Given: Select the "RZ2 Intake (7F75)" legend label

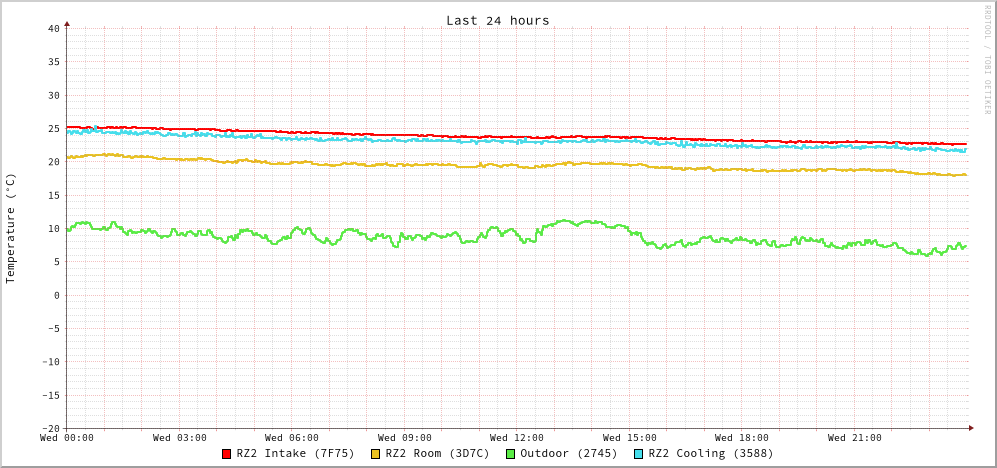Looking at the screenshot, I should [295, 454].
